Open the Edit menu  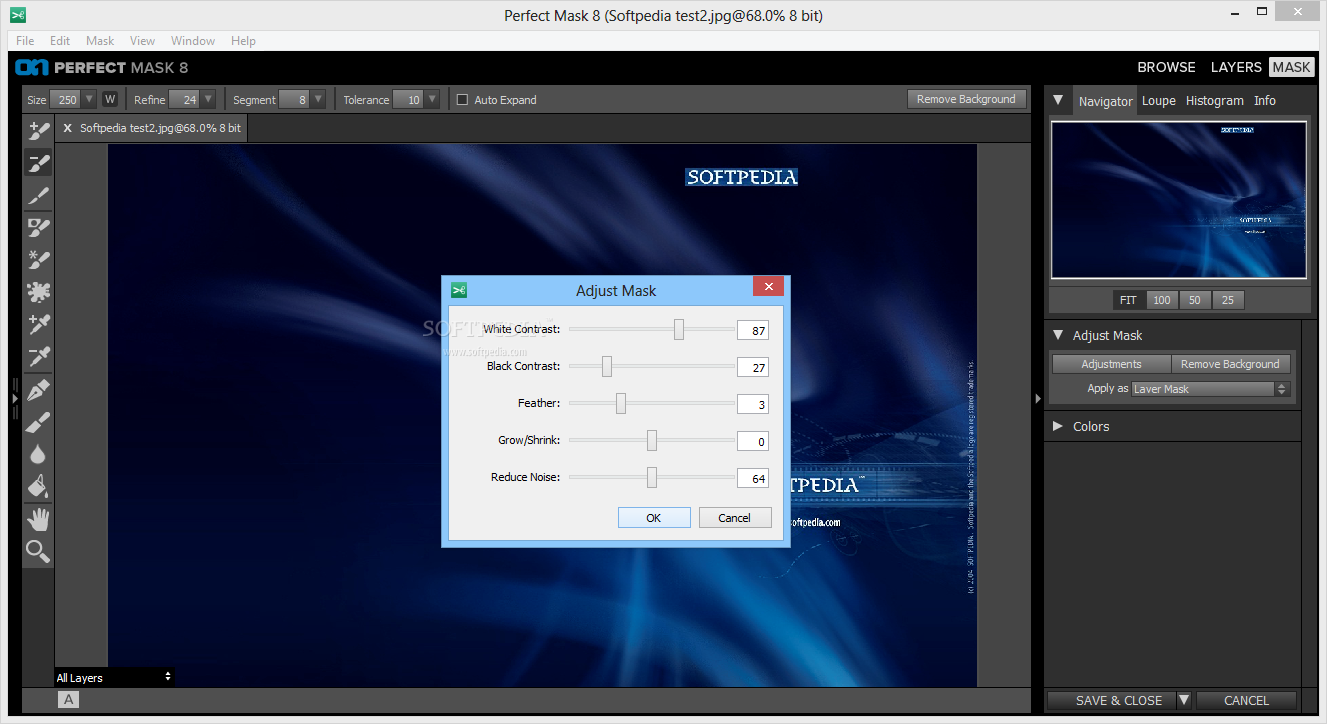point(60,41)
